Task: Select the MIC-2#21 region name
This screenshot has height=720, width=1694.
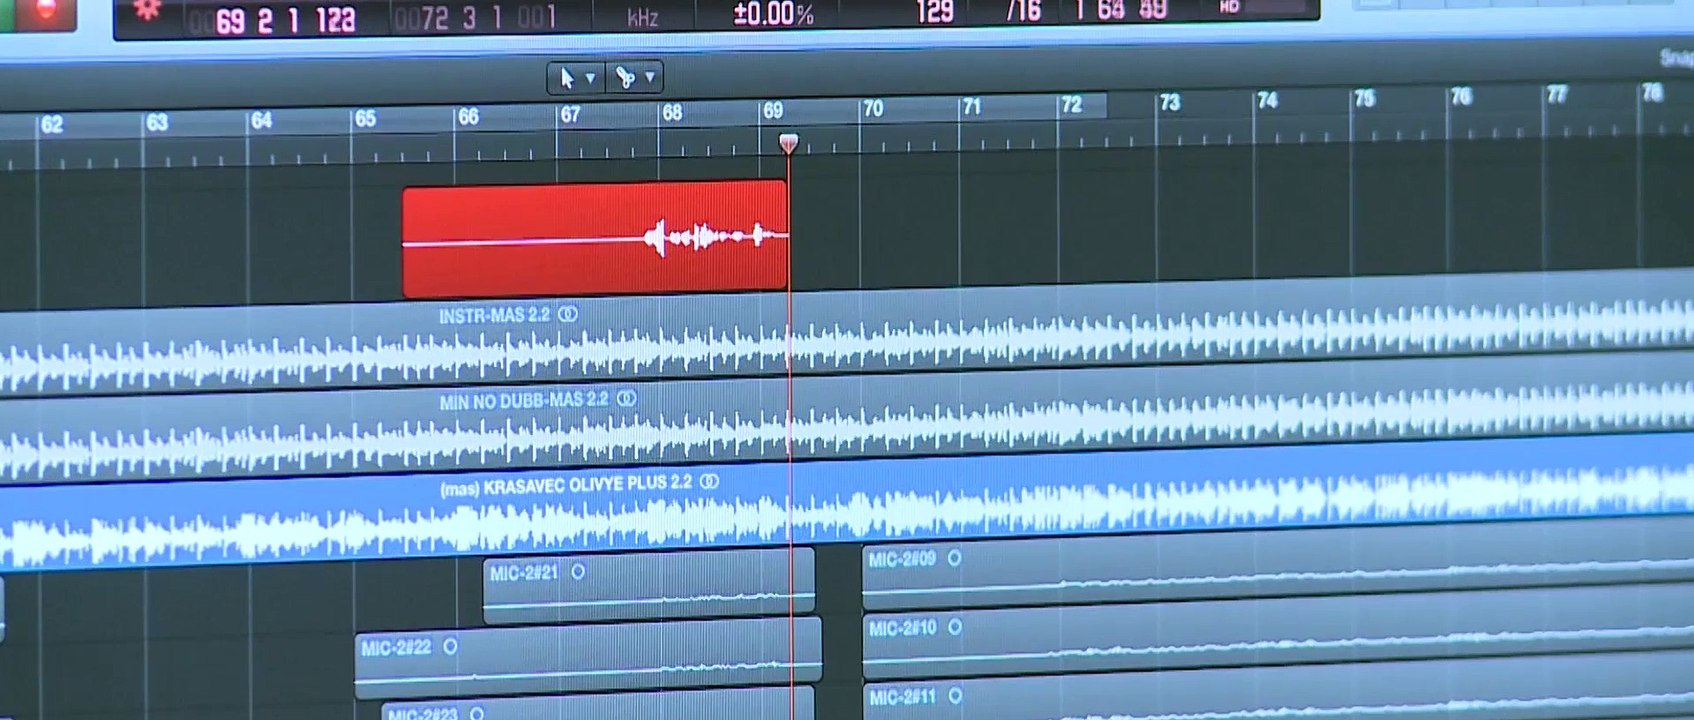Action: click(523, 573)
